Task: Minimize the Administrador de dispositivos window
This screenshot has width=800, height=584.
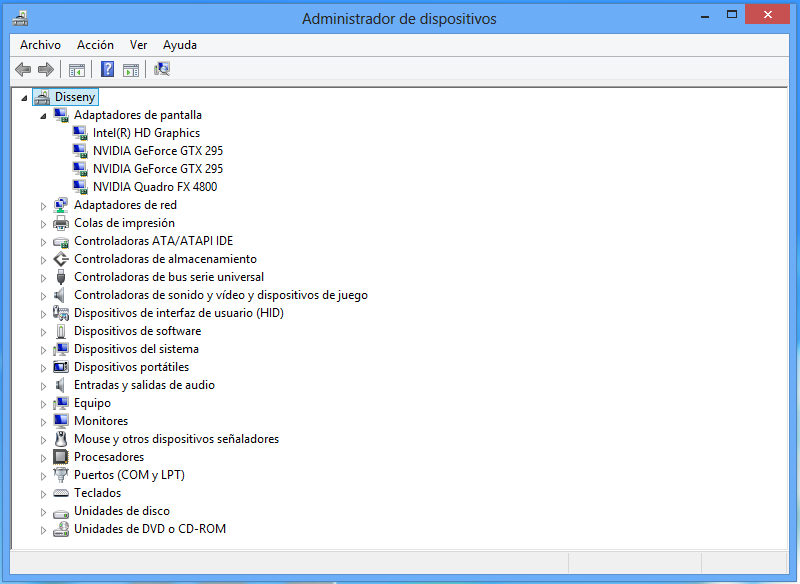Action: pos(705,15)
